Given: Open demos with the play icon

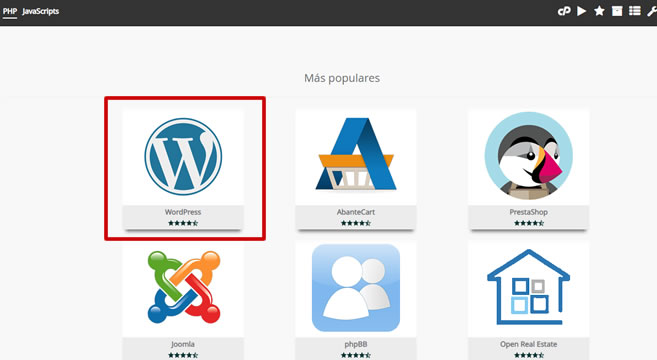Looking at the screenshot, I should tap(582, 11).
